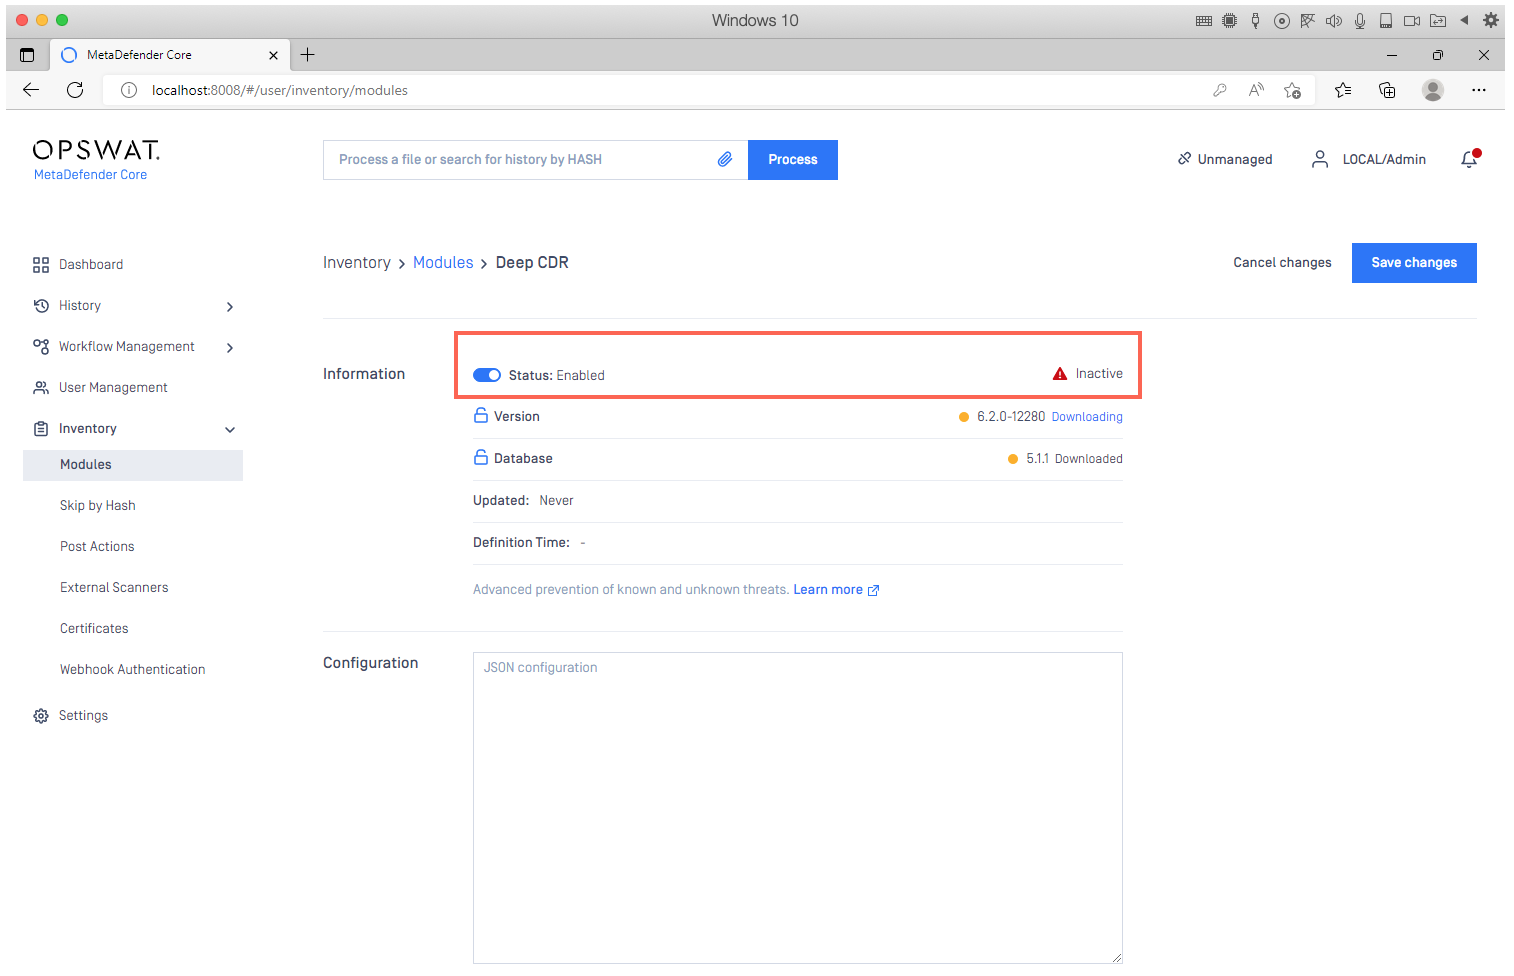
Task: Reload the page with refresh icon
Action: click(75, 90)
